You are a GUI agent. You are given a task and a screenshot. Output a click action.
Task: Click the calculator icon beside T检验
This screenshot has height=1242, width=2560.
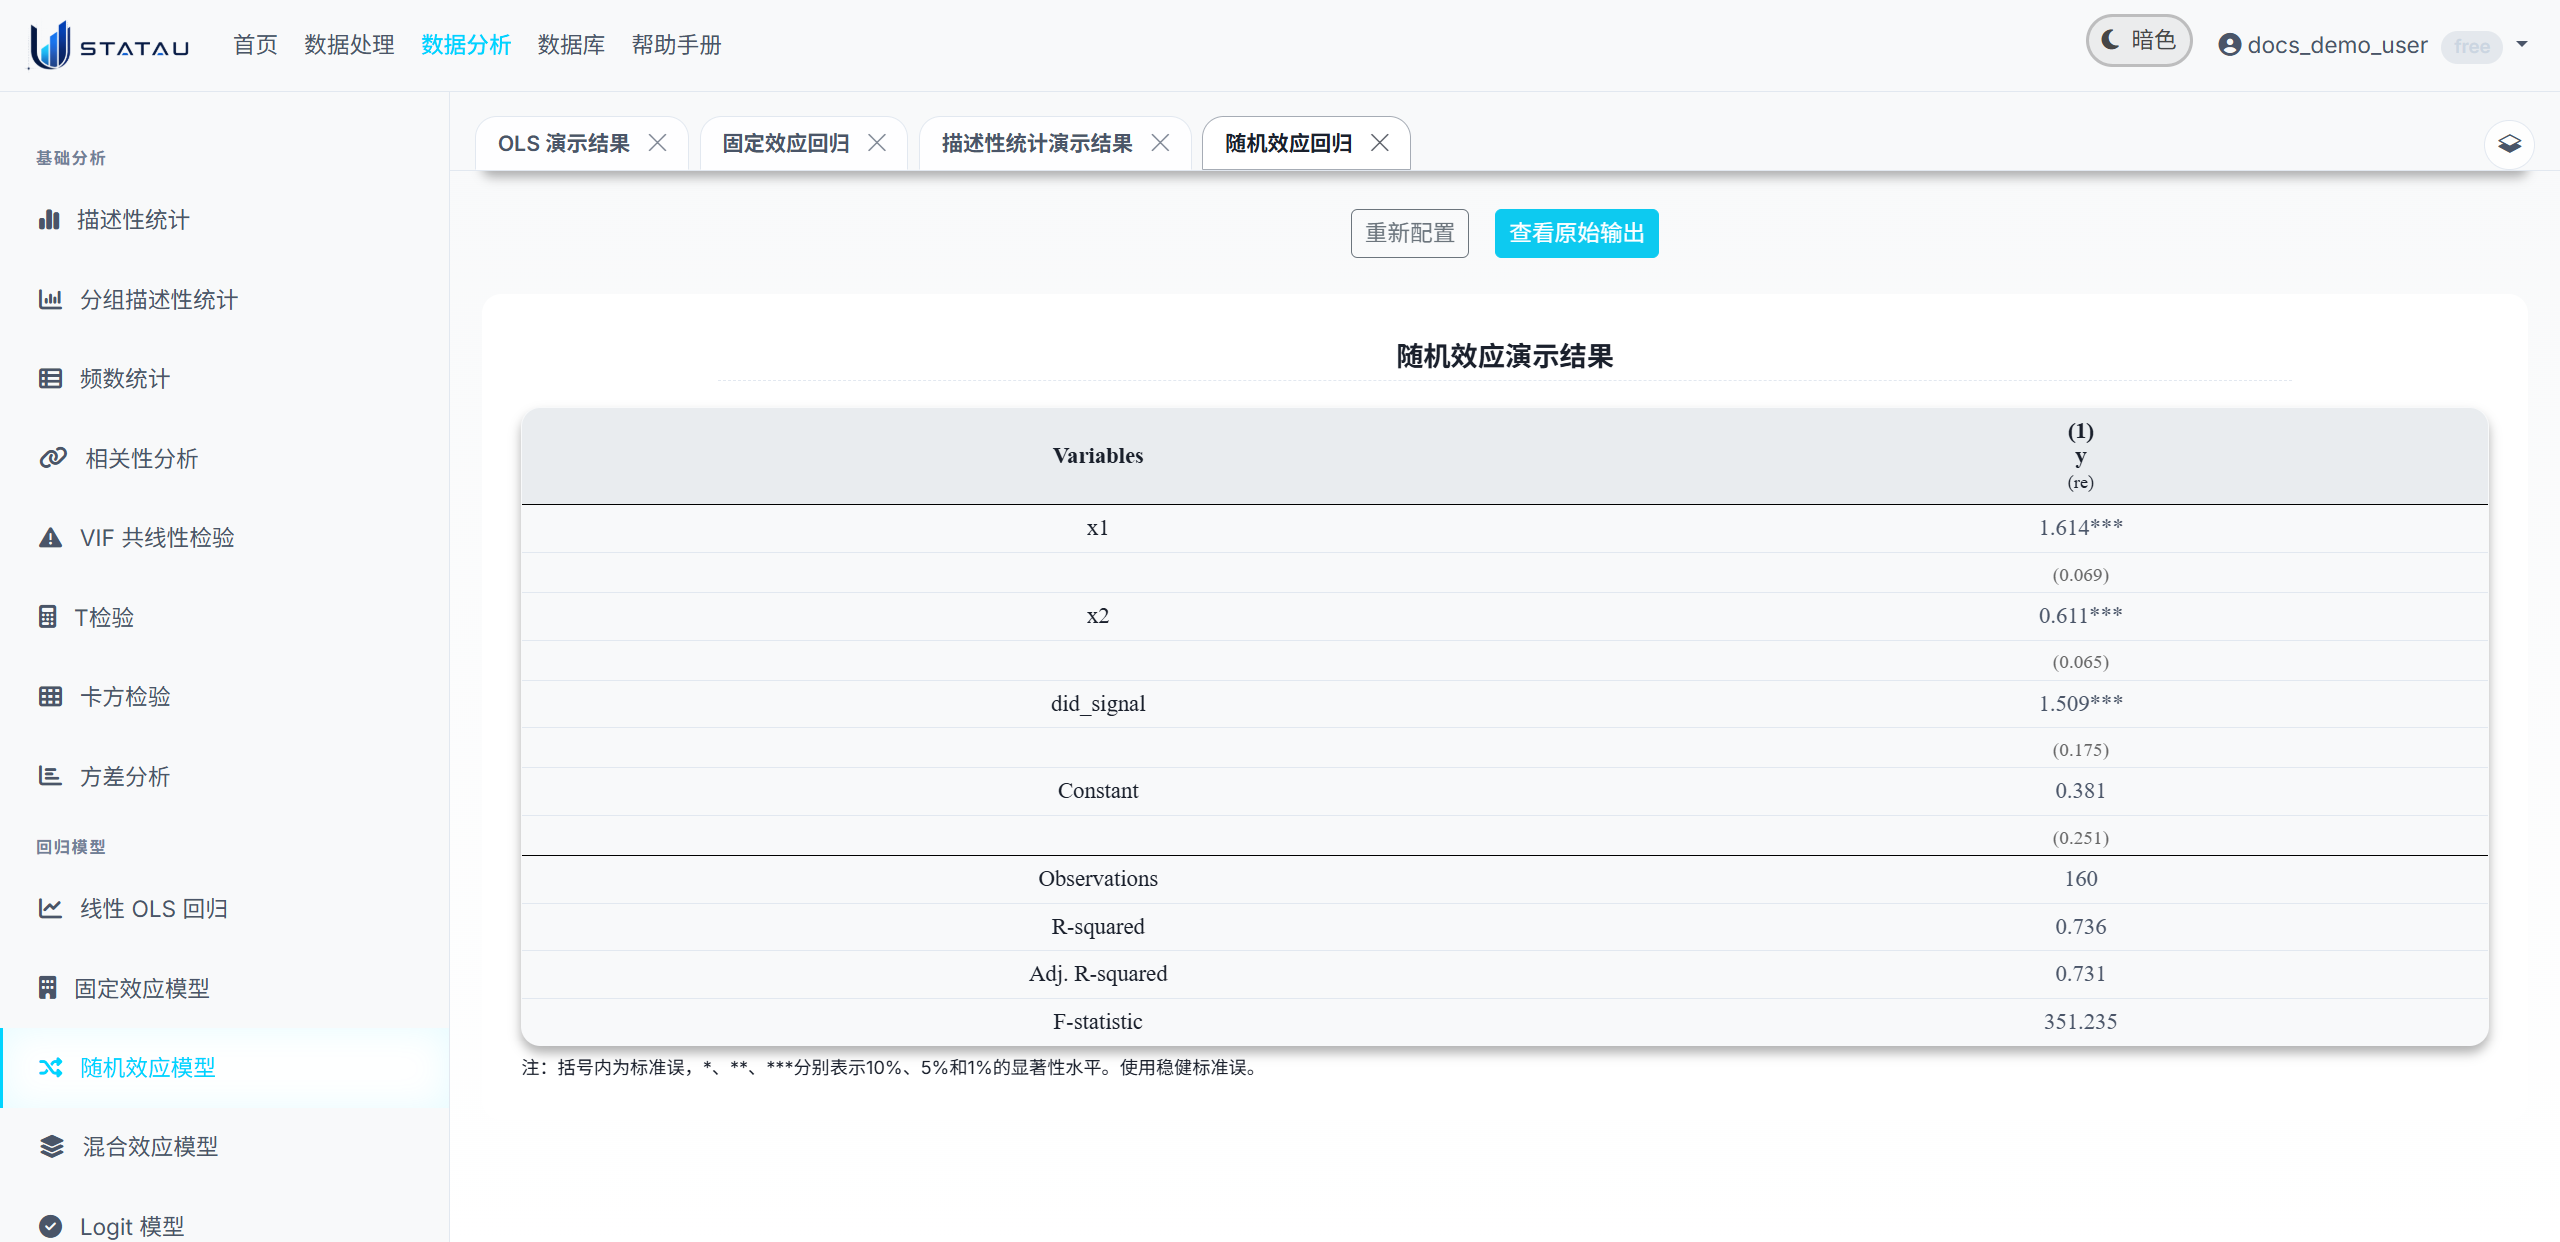(x=47, y=617)
